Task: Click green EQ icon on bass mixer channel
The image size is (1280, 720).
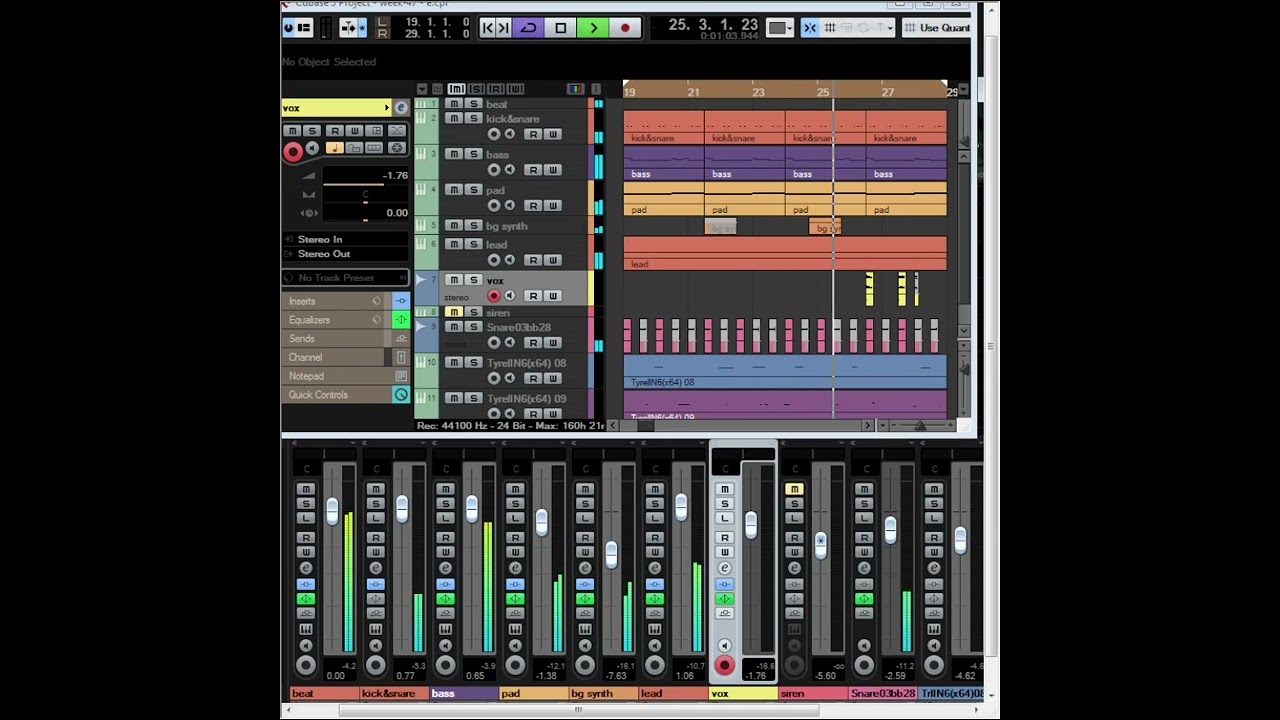Action: 445,599
